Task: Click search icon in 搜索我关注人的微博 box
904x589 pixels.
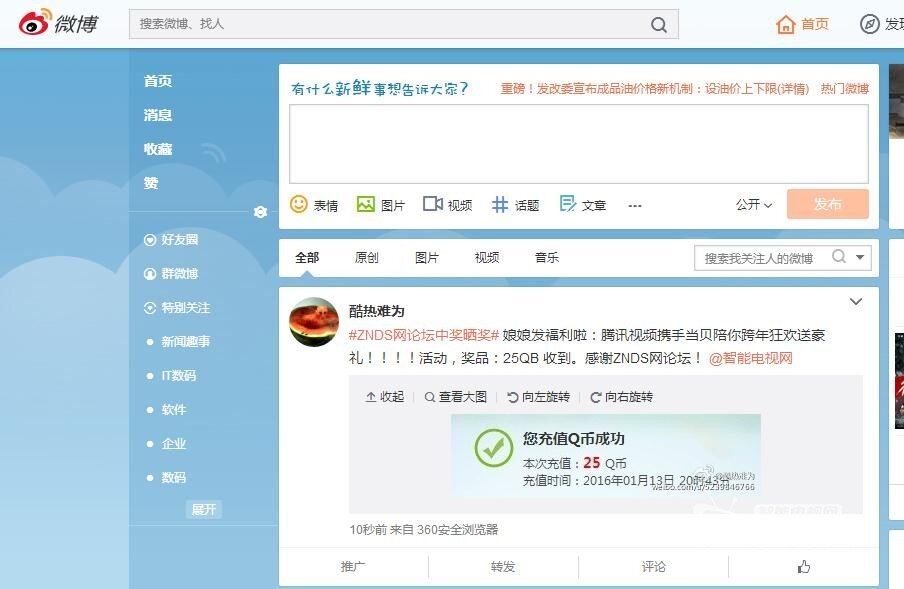Action: click(x=839, y=256)
